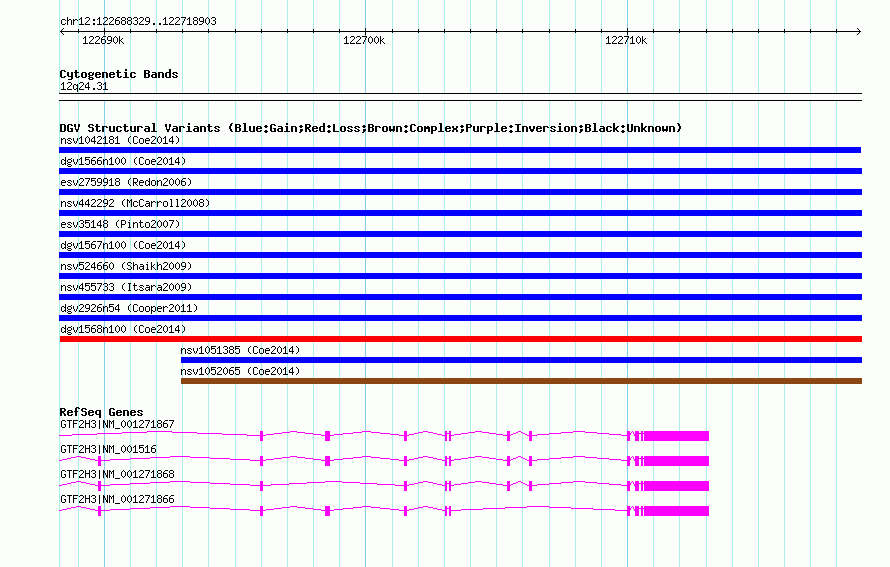Click the left arrowhead of the ruler
Image resolution: width=890 pixels, height=567 pixels.
[62, 32]
